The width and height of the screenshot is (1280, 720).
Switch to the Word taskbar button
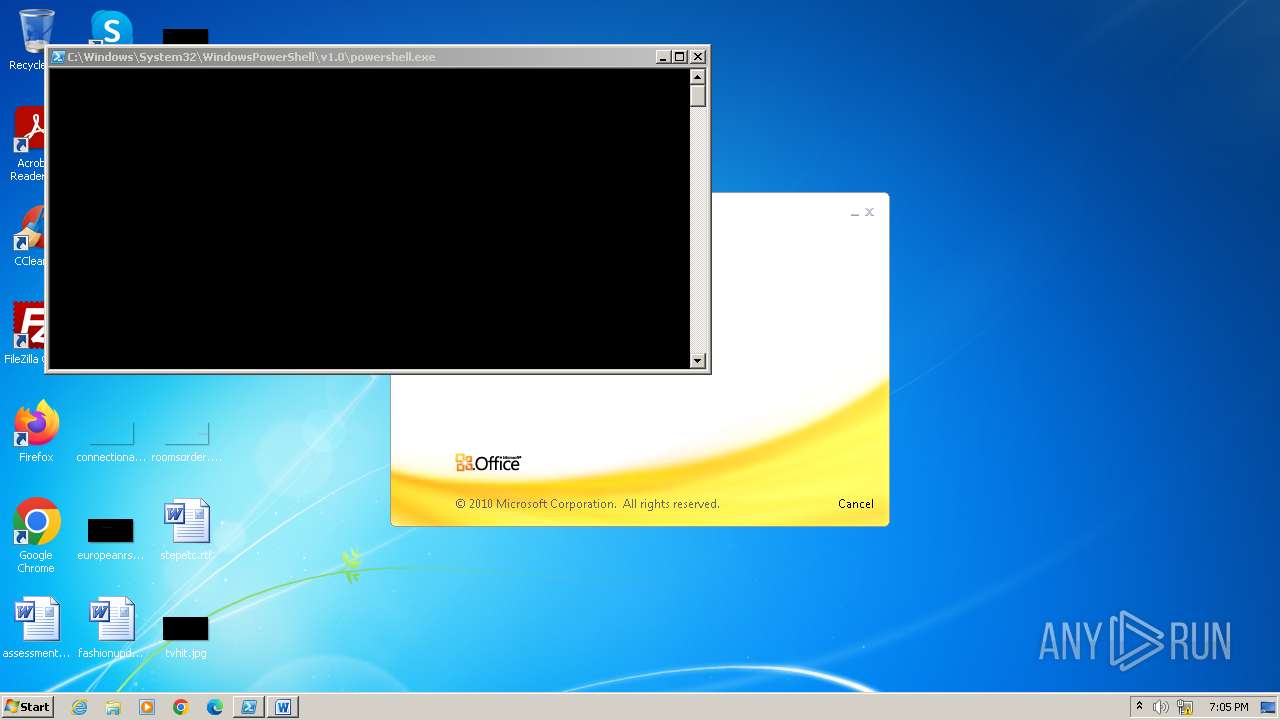(283, 707)
